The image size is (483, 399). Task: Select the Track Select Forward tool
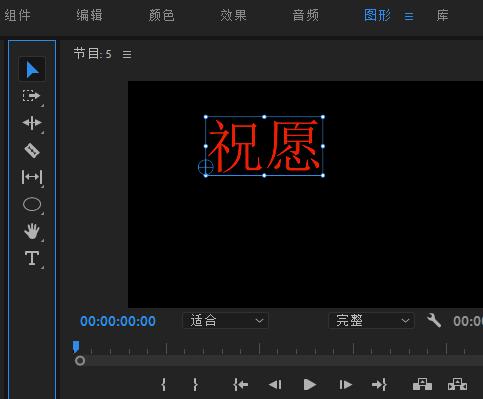[32, 96]
